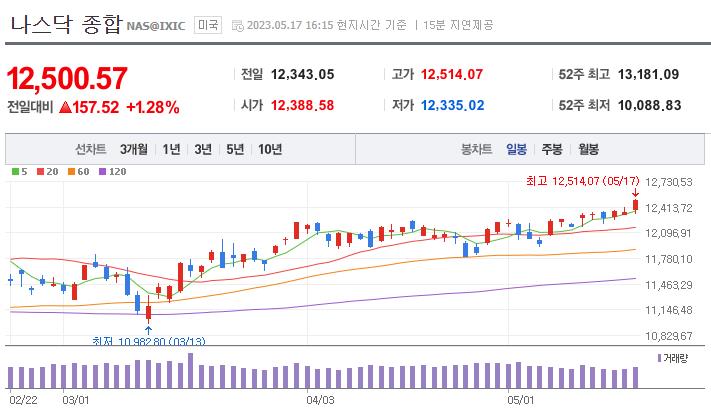Switch to 일봉 daily candle chart
The width and height of the screenshot is (711, 411).
click(x=516, y=149)
